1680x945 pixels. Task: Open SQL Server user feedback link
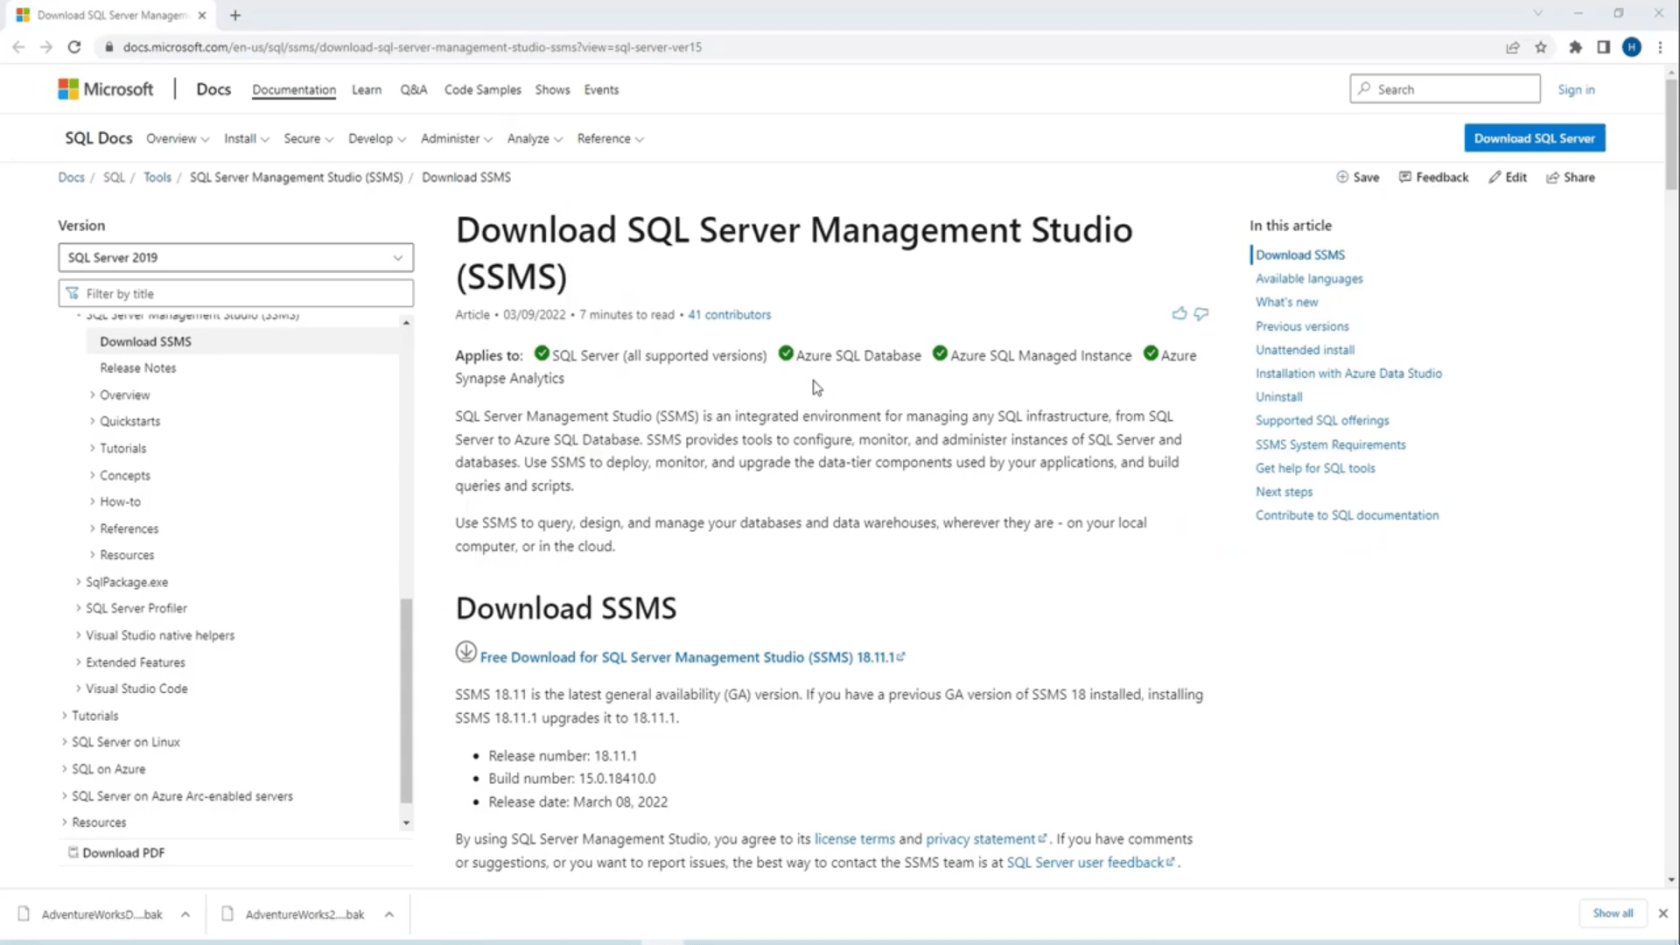click(x=1091, y=862)
